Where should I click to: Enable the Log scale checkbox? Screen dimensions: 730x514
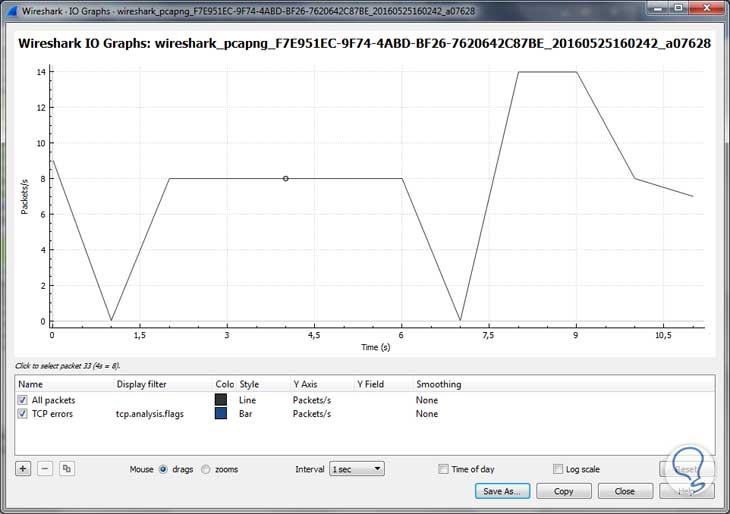558,469
